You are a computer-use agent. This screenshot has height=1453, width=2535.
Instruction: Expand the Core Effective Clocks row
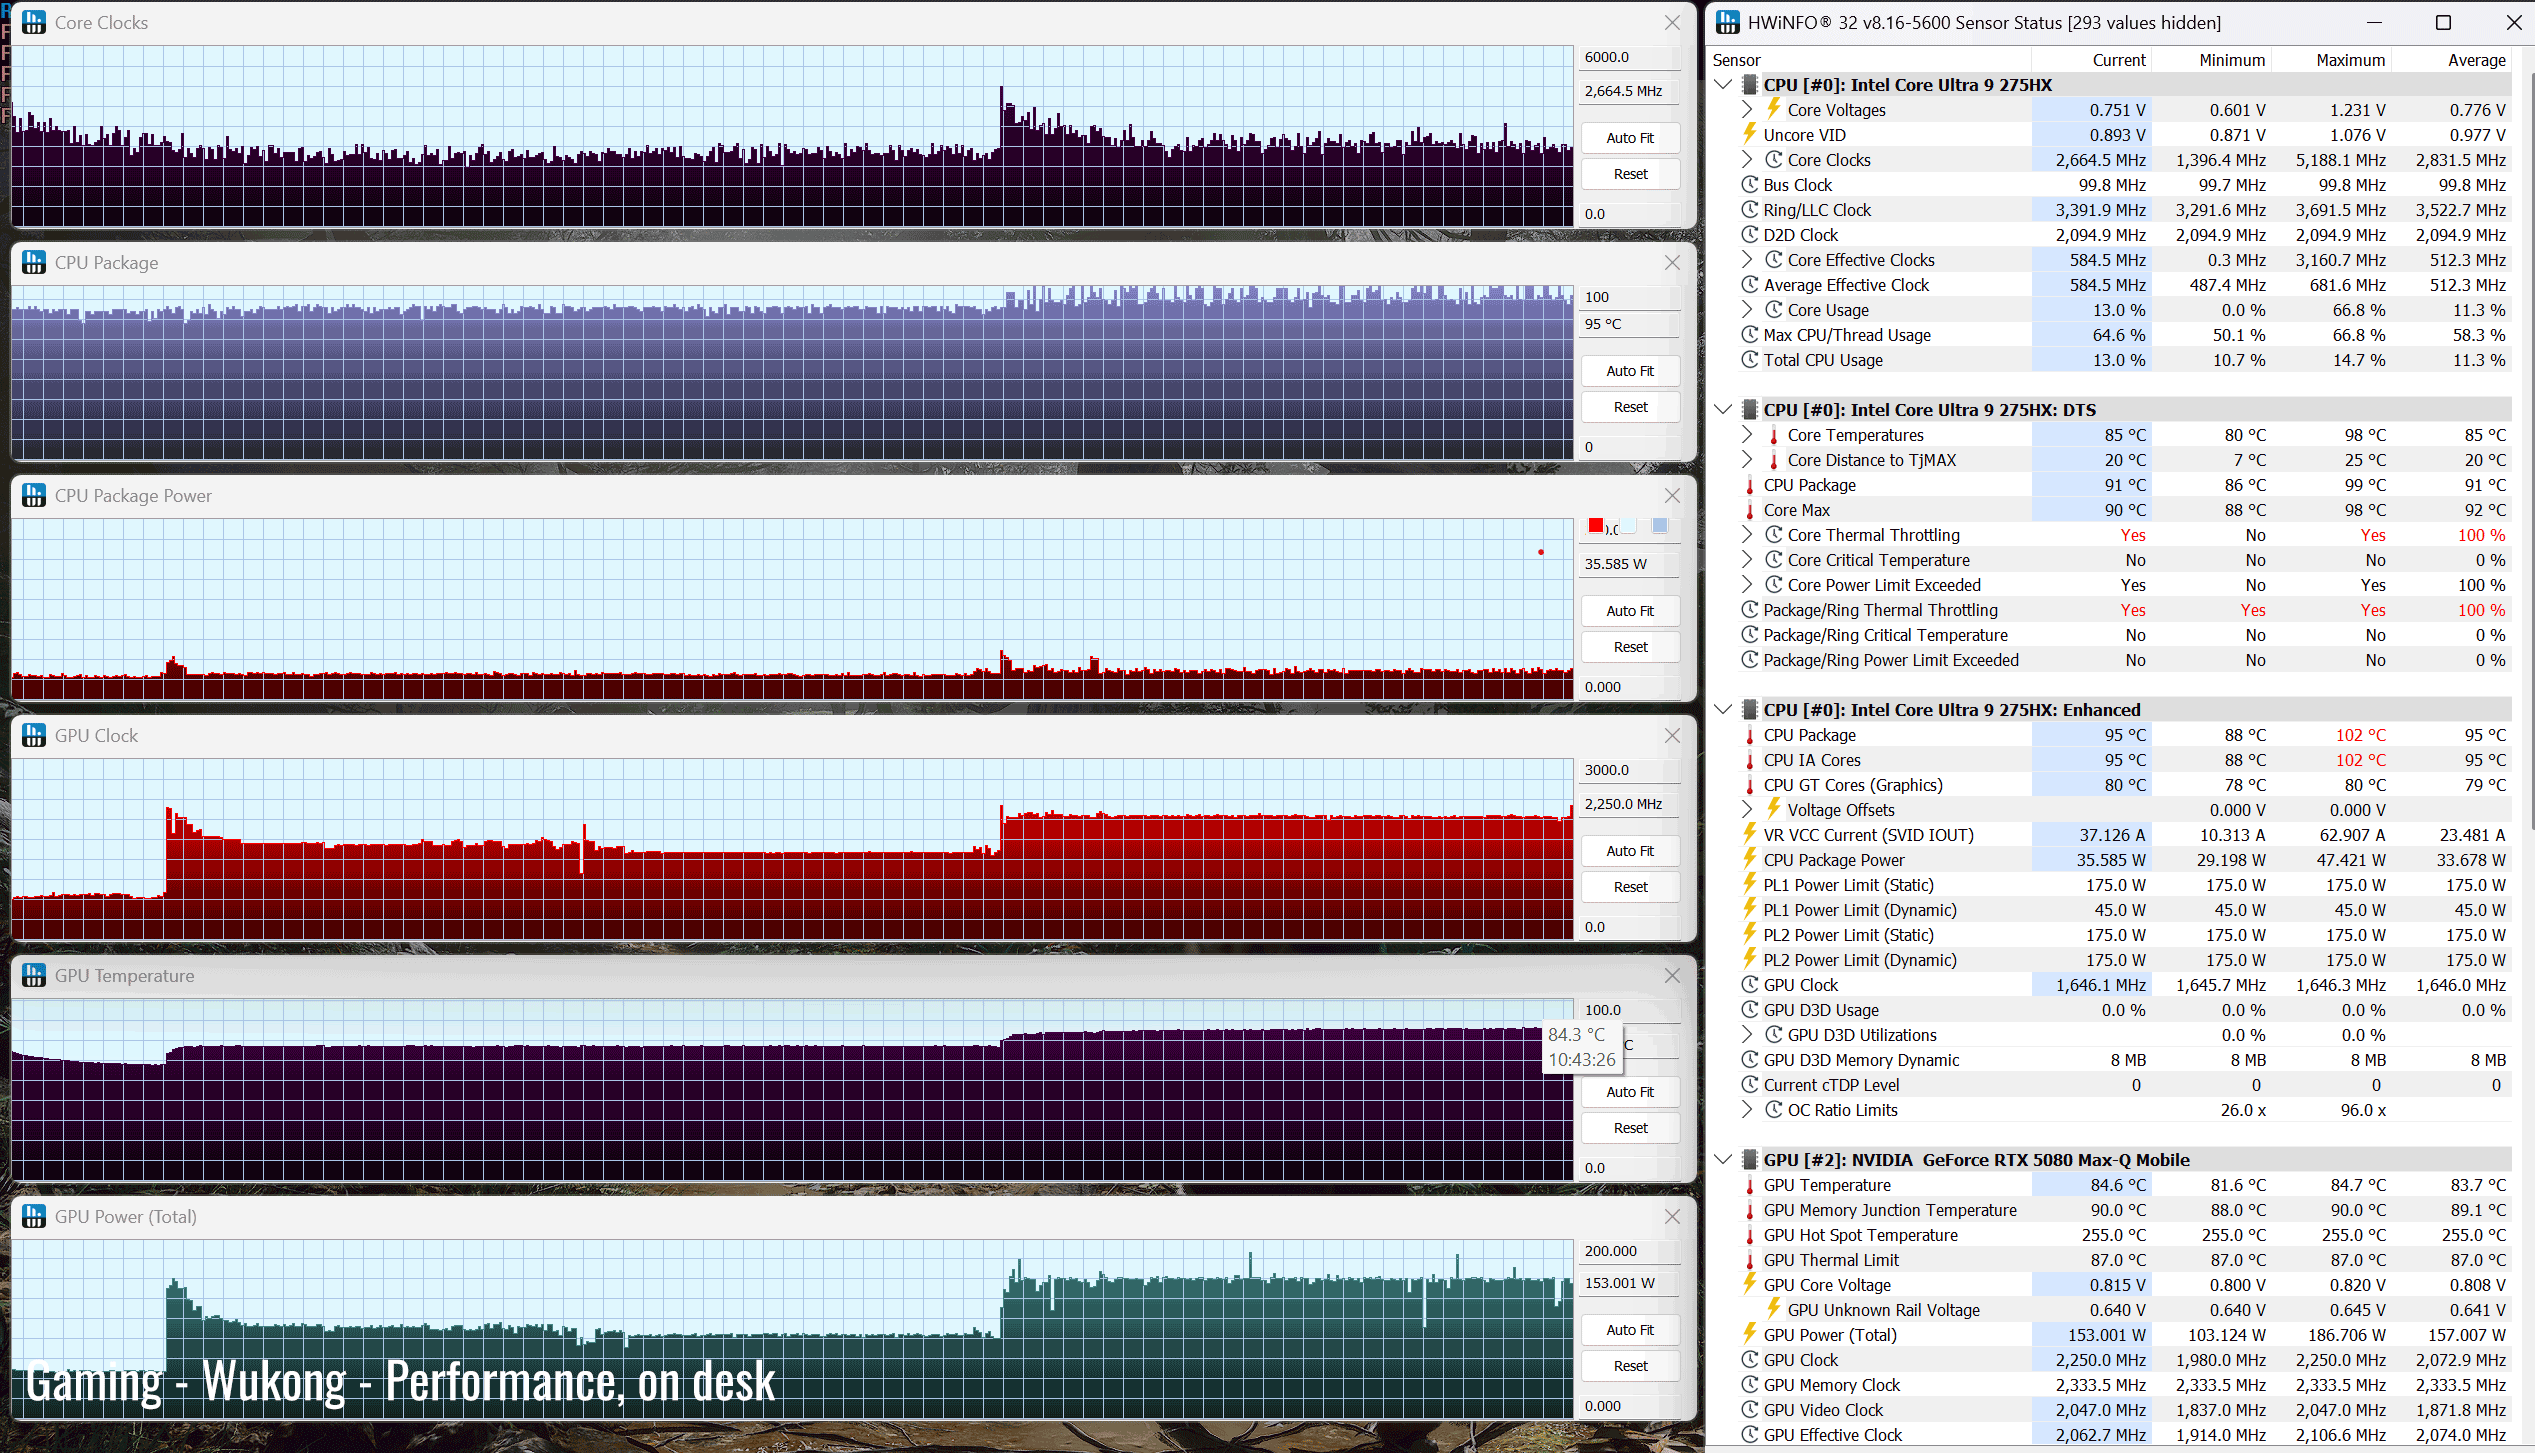click(x=1747, y=260)
